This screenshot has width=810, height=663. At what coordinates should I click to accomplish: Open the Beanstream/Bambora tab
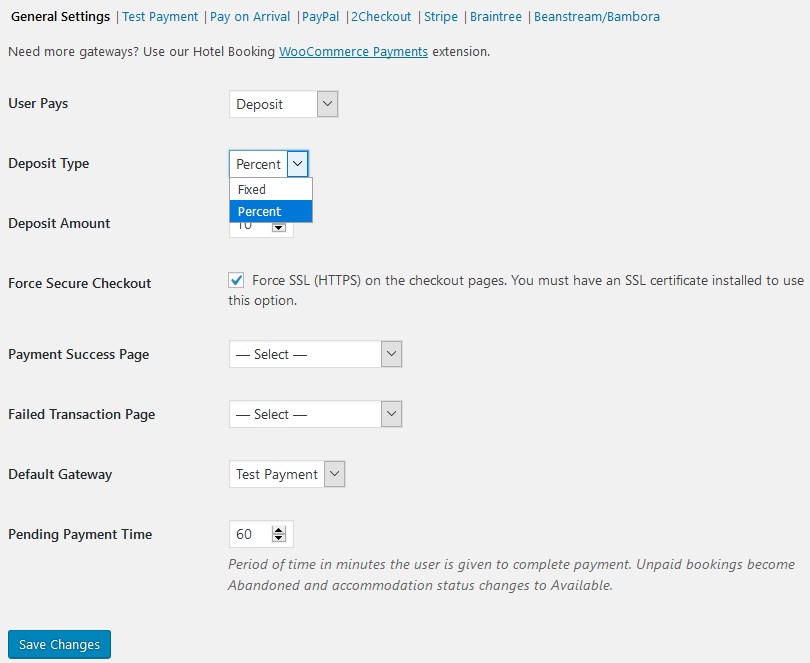(597, 17)
